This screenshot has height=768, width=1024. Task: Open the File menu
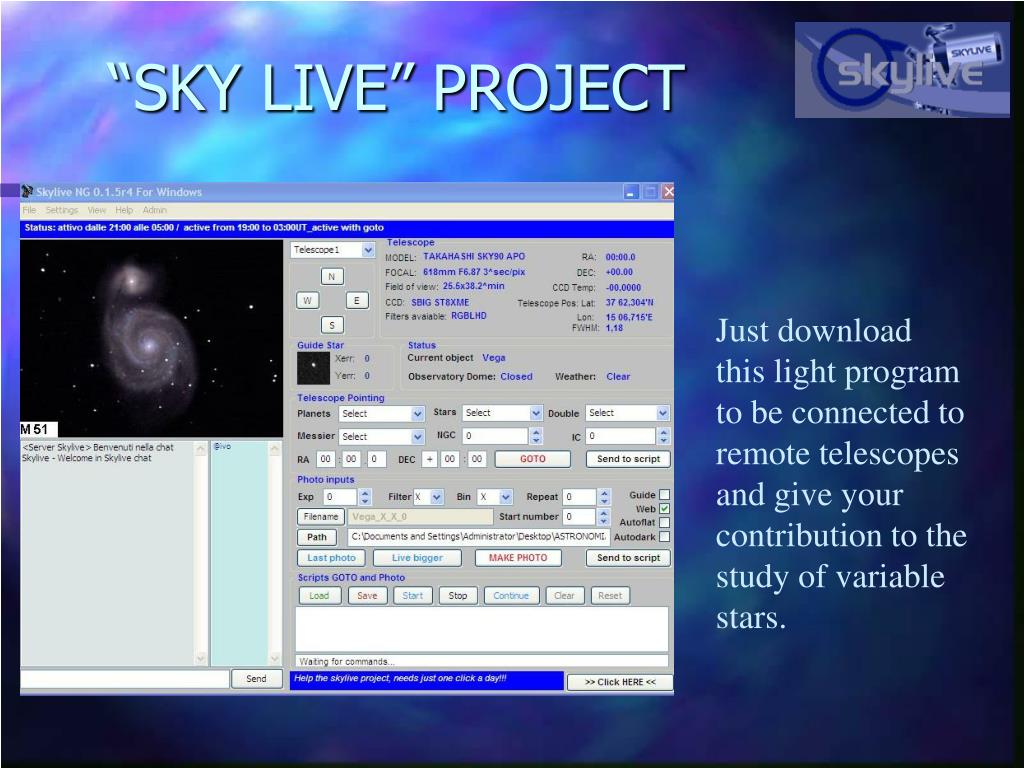coord(29,210)
